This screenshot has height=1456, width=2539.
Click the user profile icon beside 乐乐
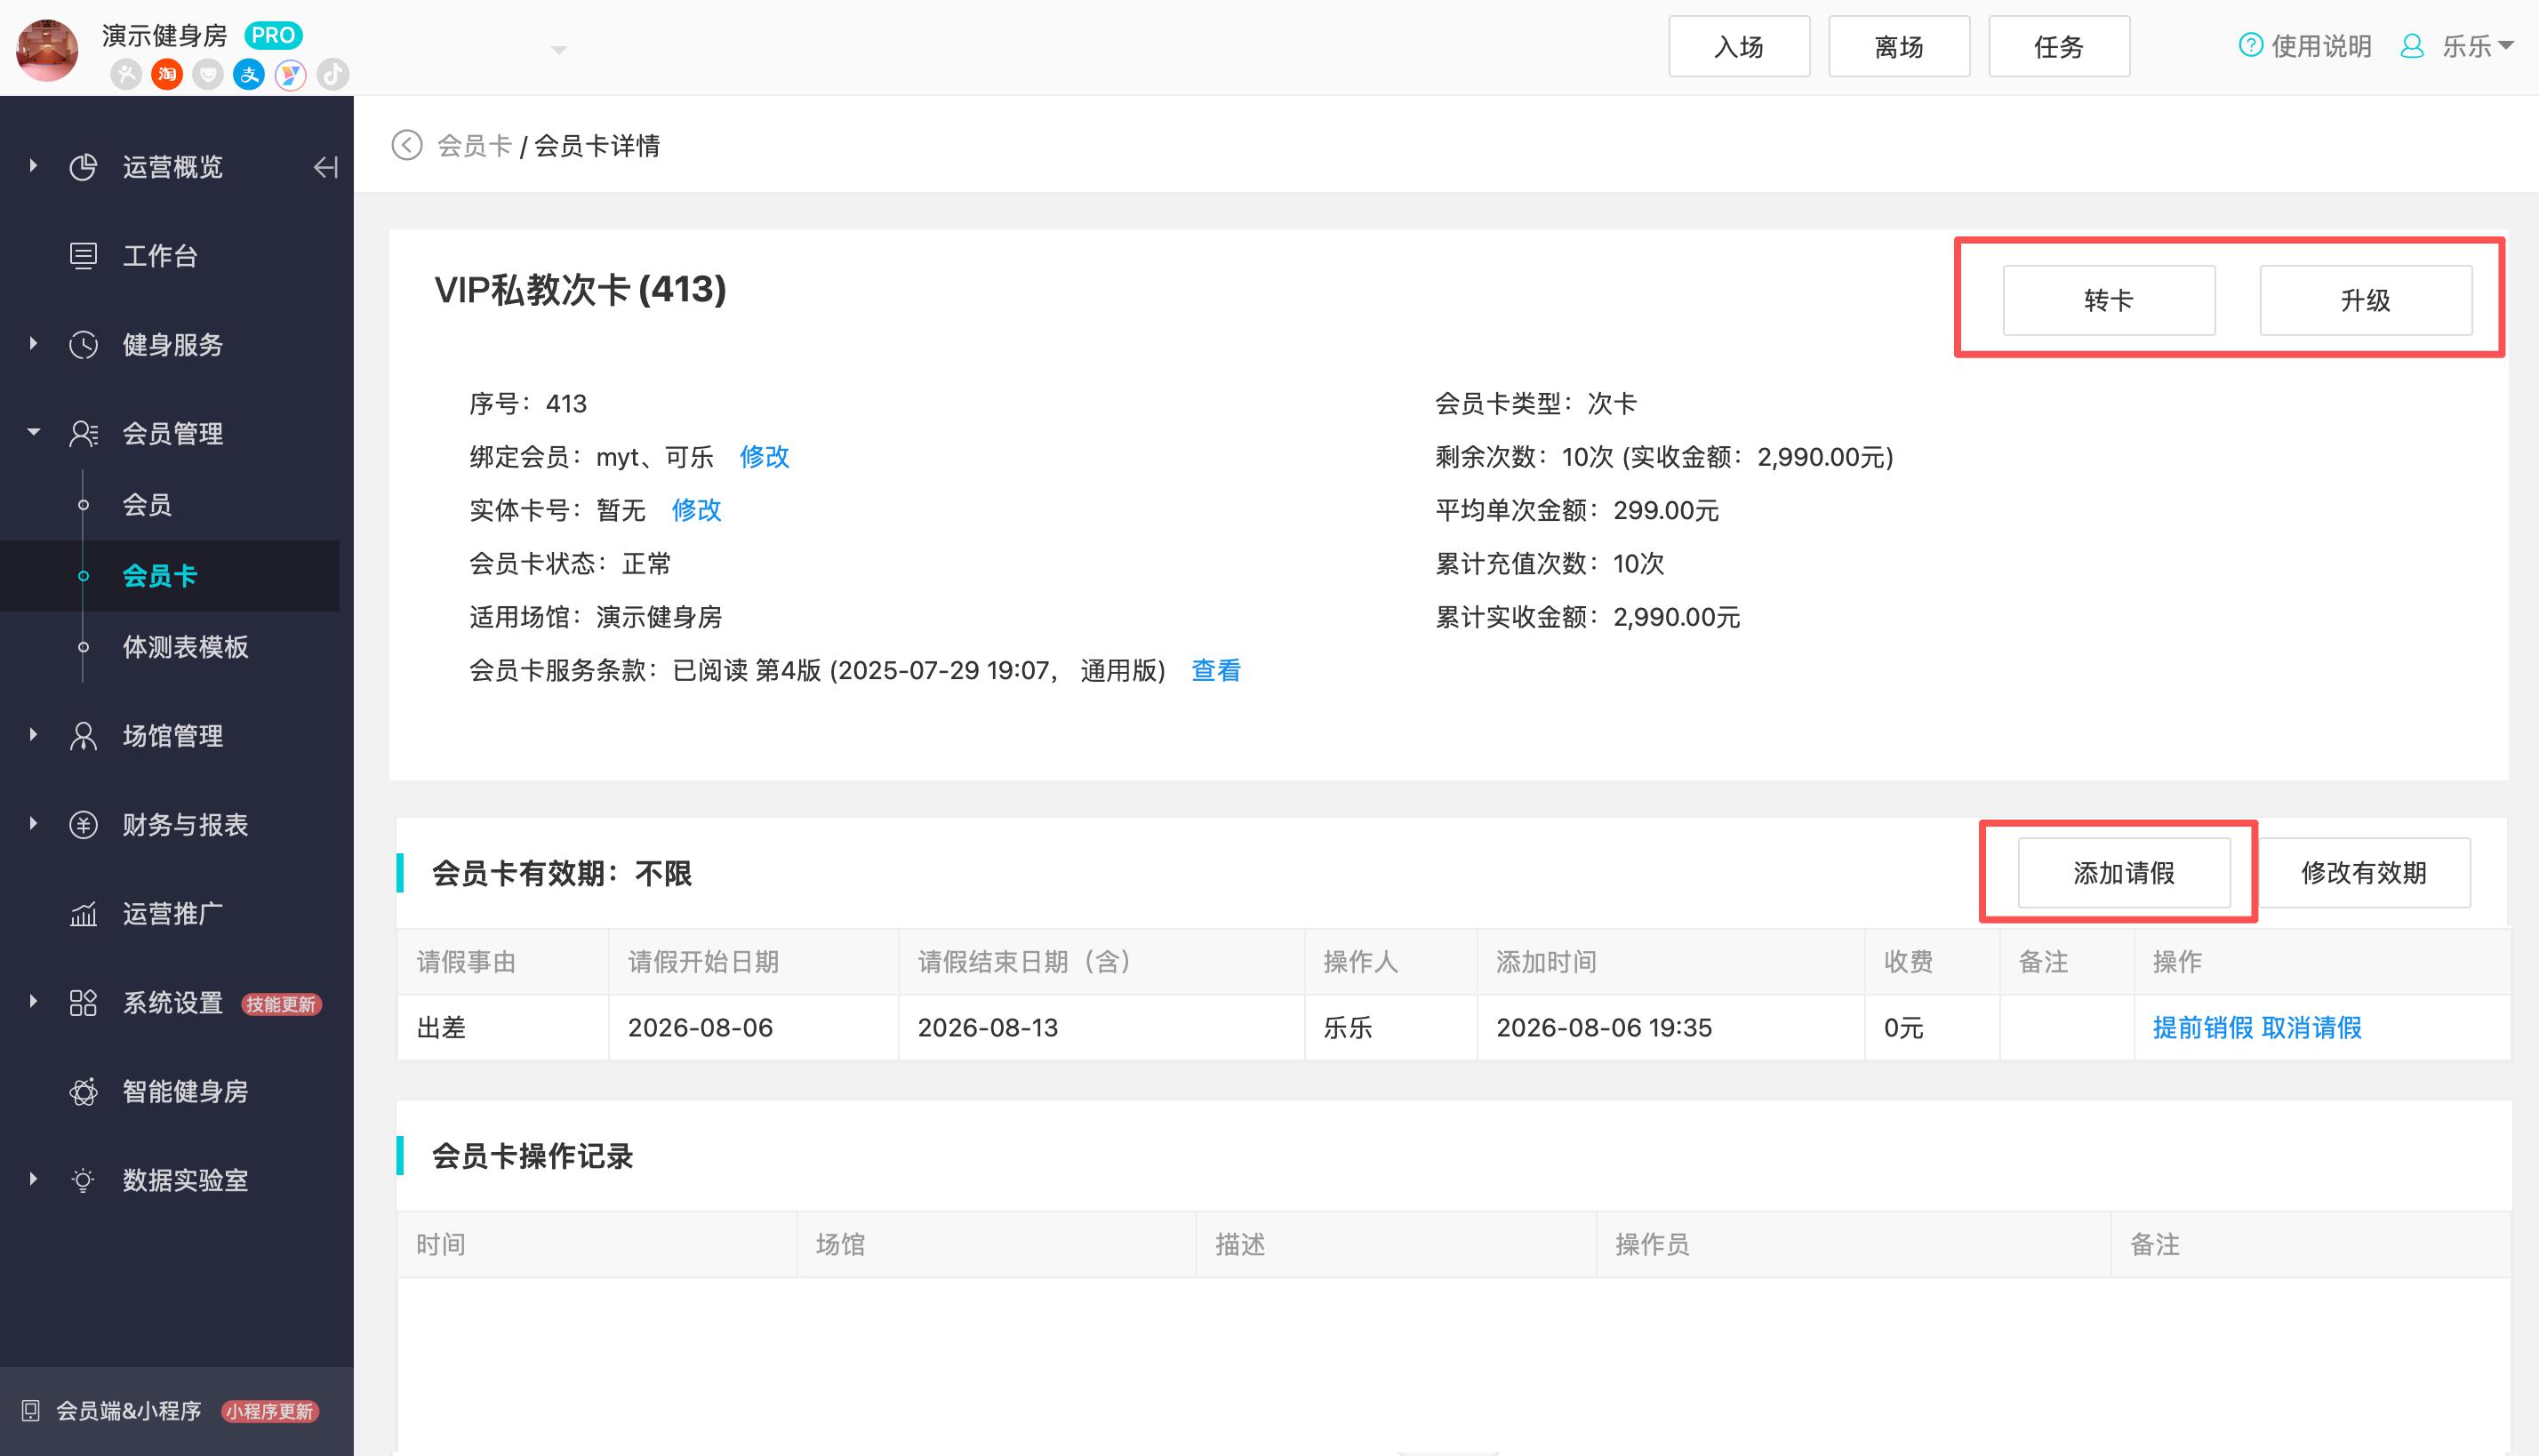pyautogui.click(x=2412, y=46)
